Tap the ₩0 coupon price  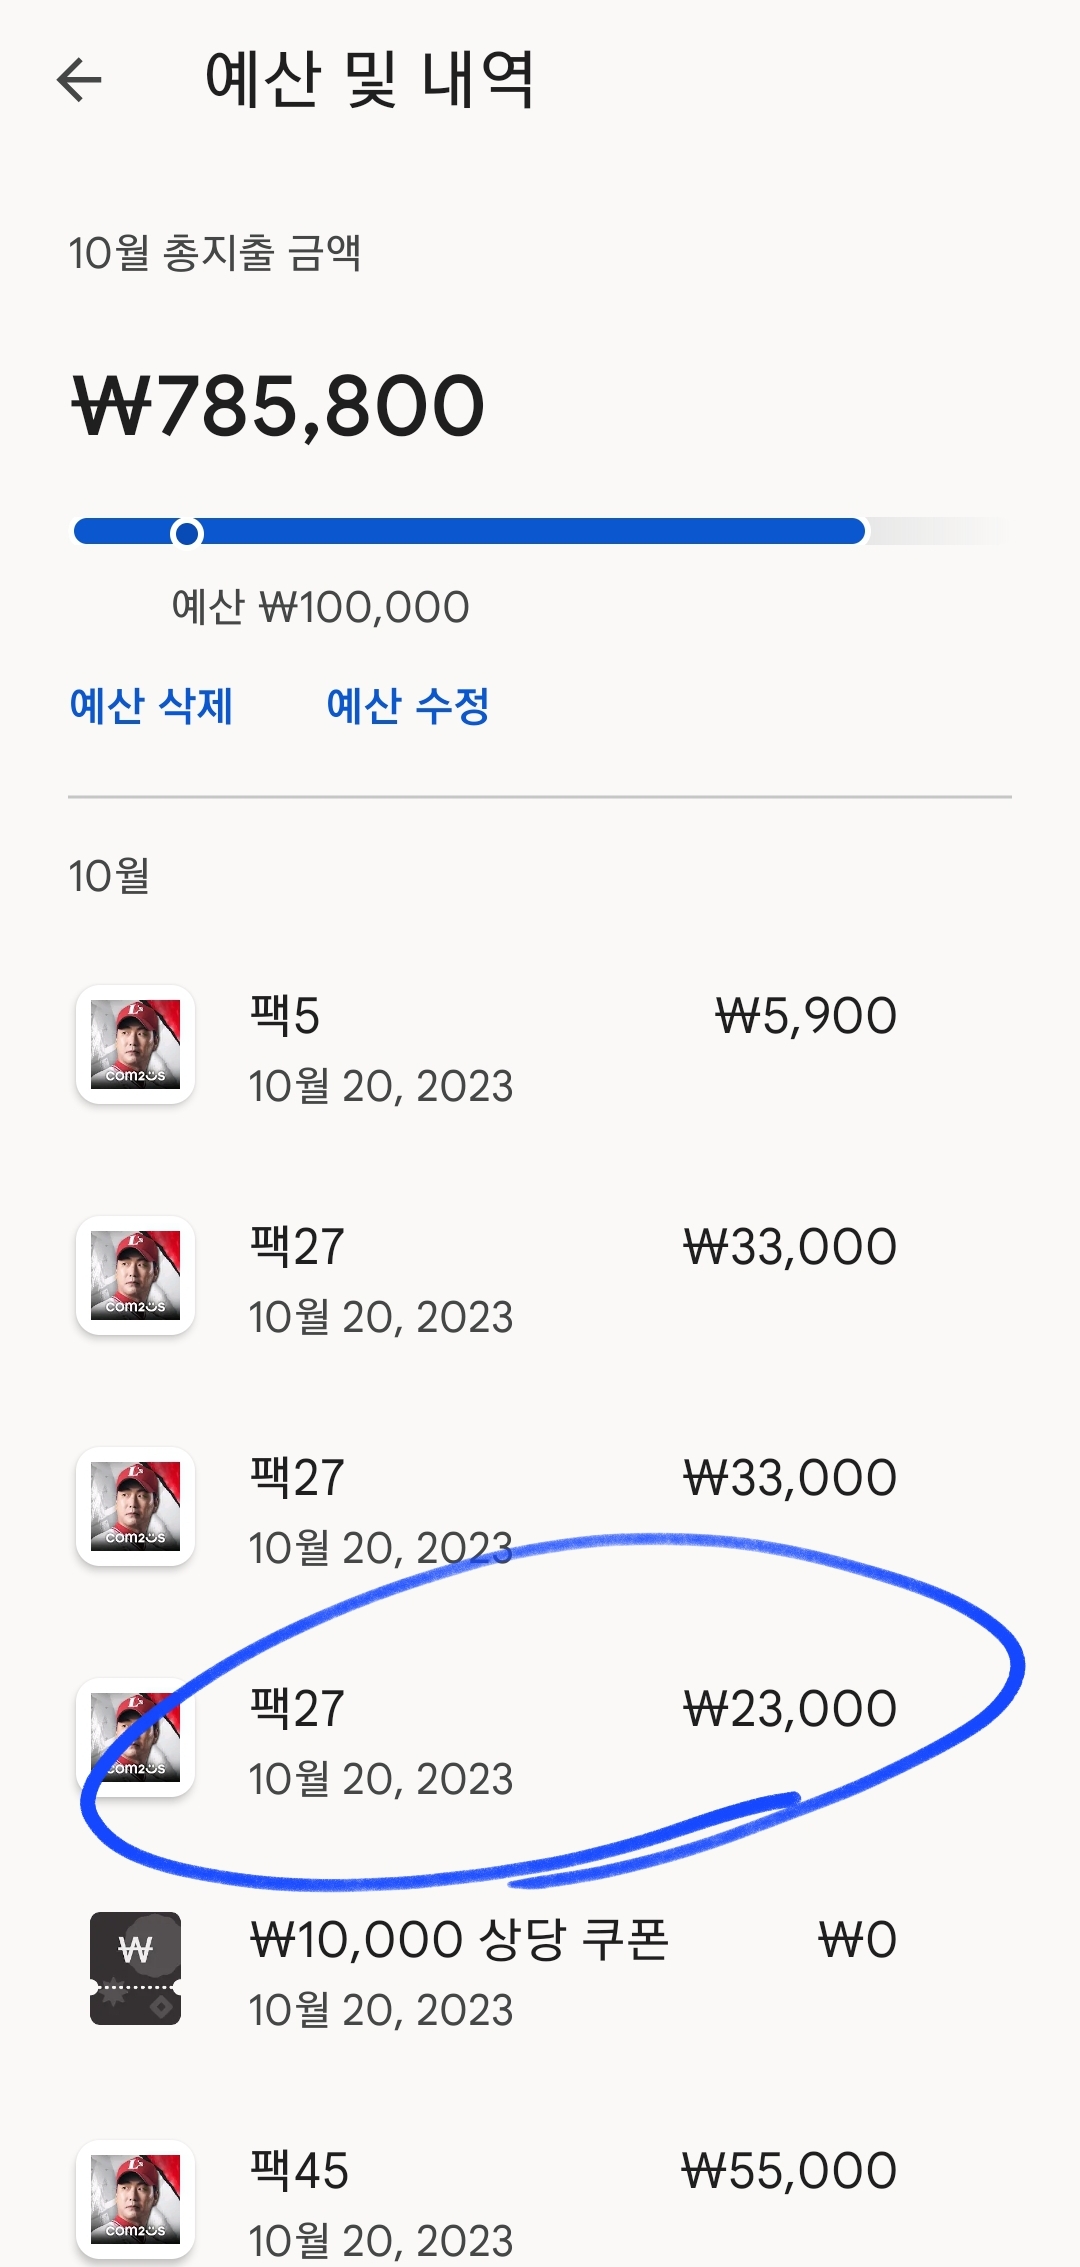pos(857,1940)
